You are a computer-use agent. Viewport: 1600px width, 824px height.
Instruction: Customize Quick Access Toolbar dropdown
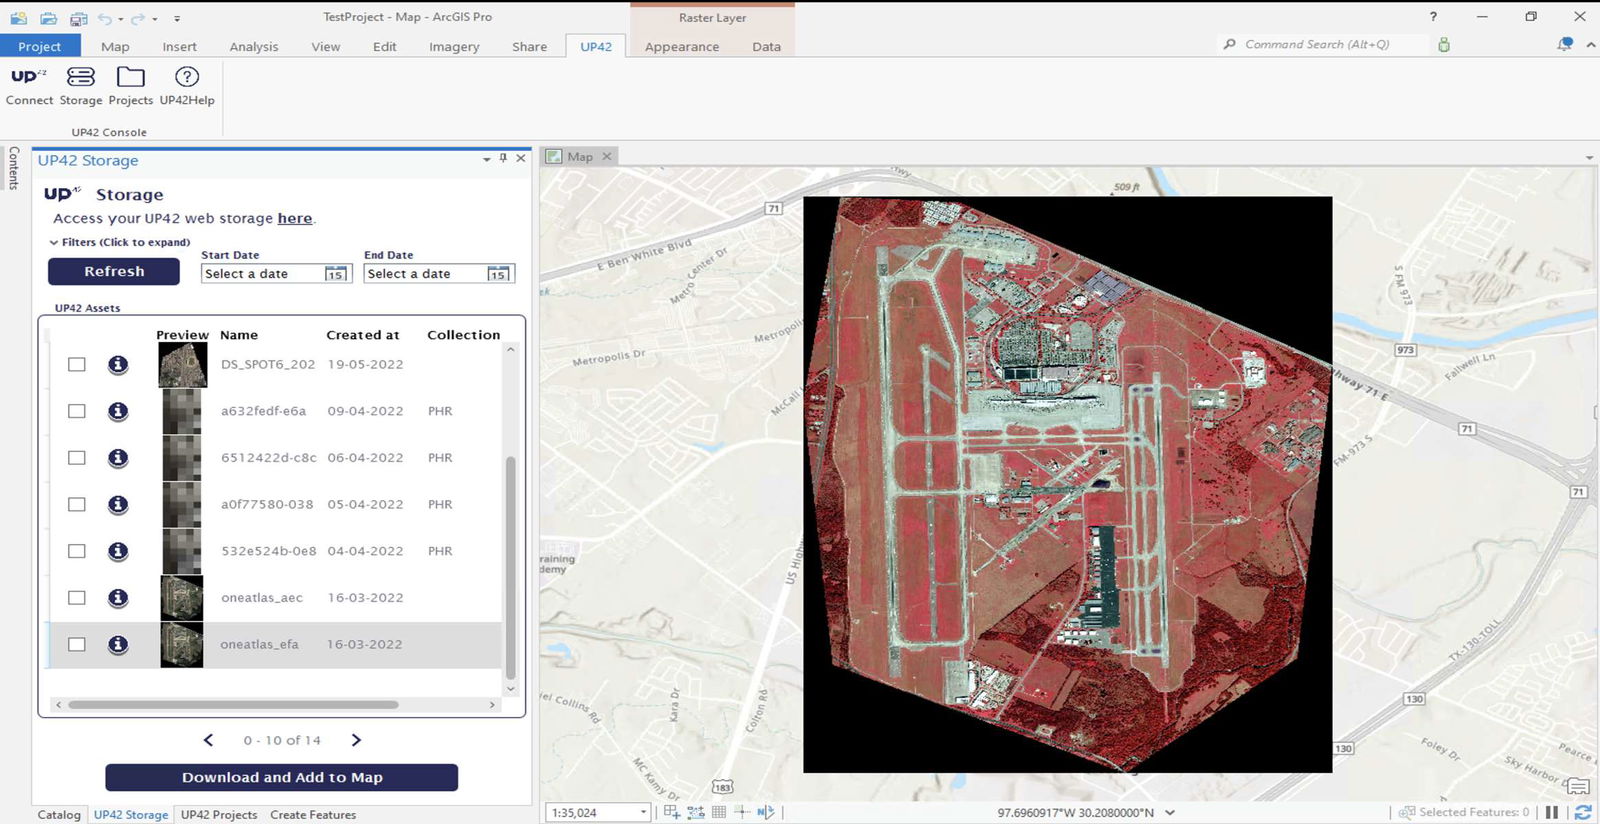coord(177,19)
